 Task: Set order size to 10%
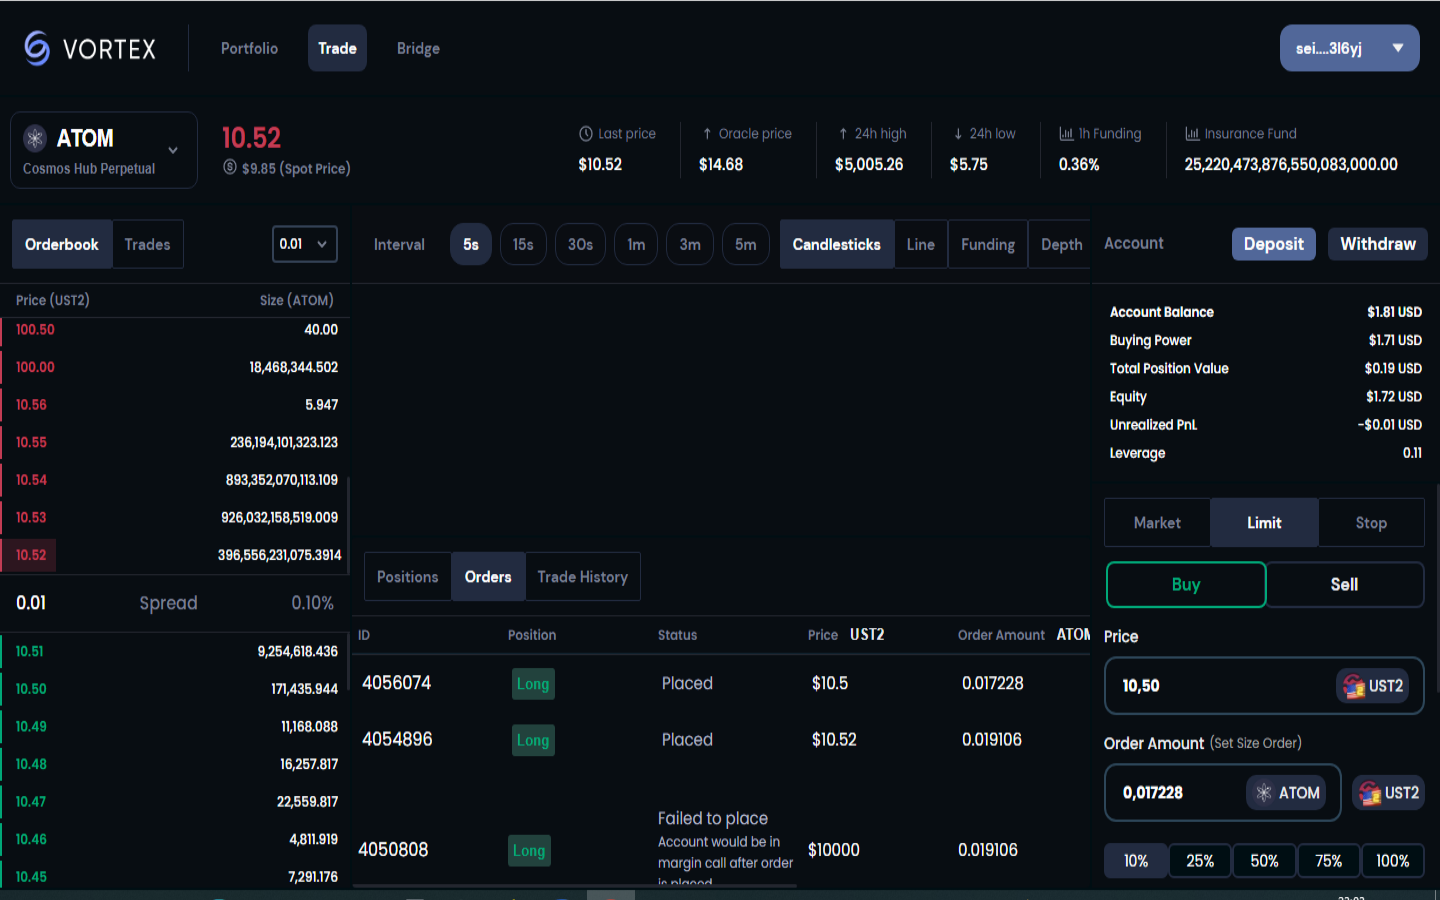tap(1136, 861)
